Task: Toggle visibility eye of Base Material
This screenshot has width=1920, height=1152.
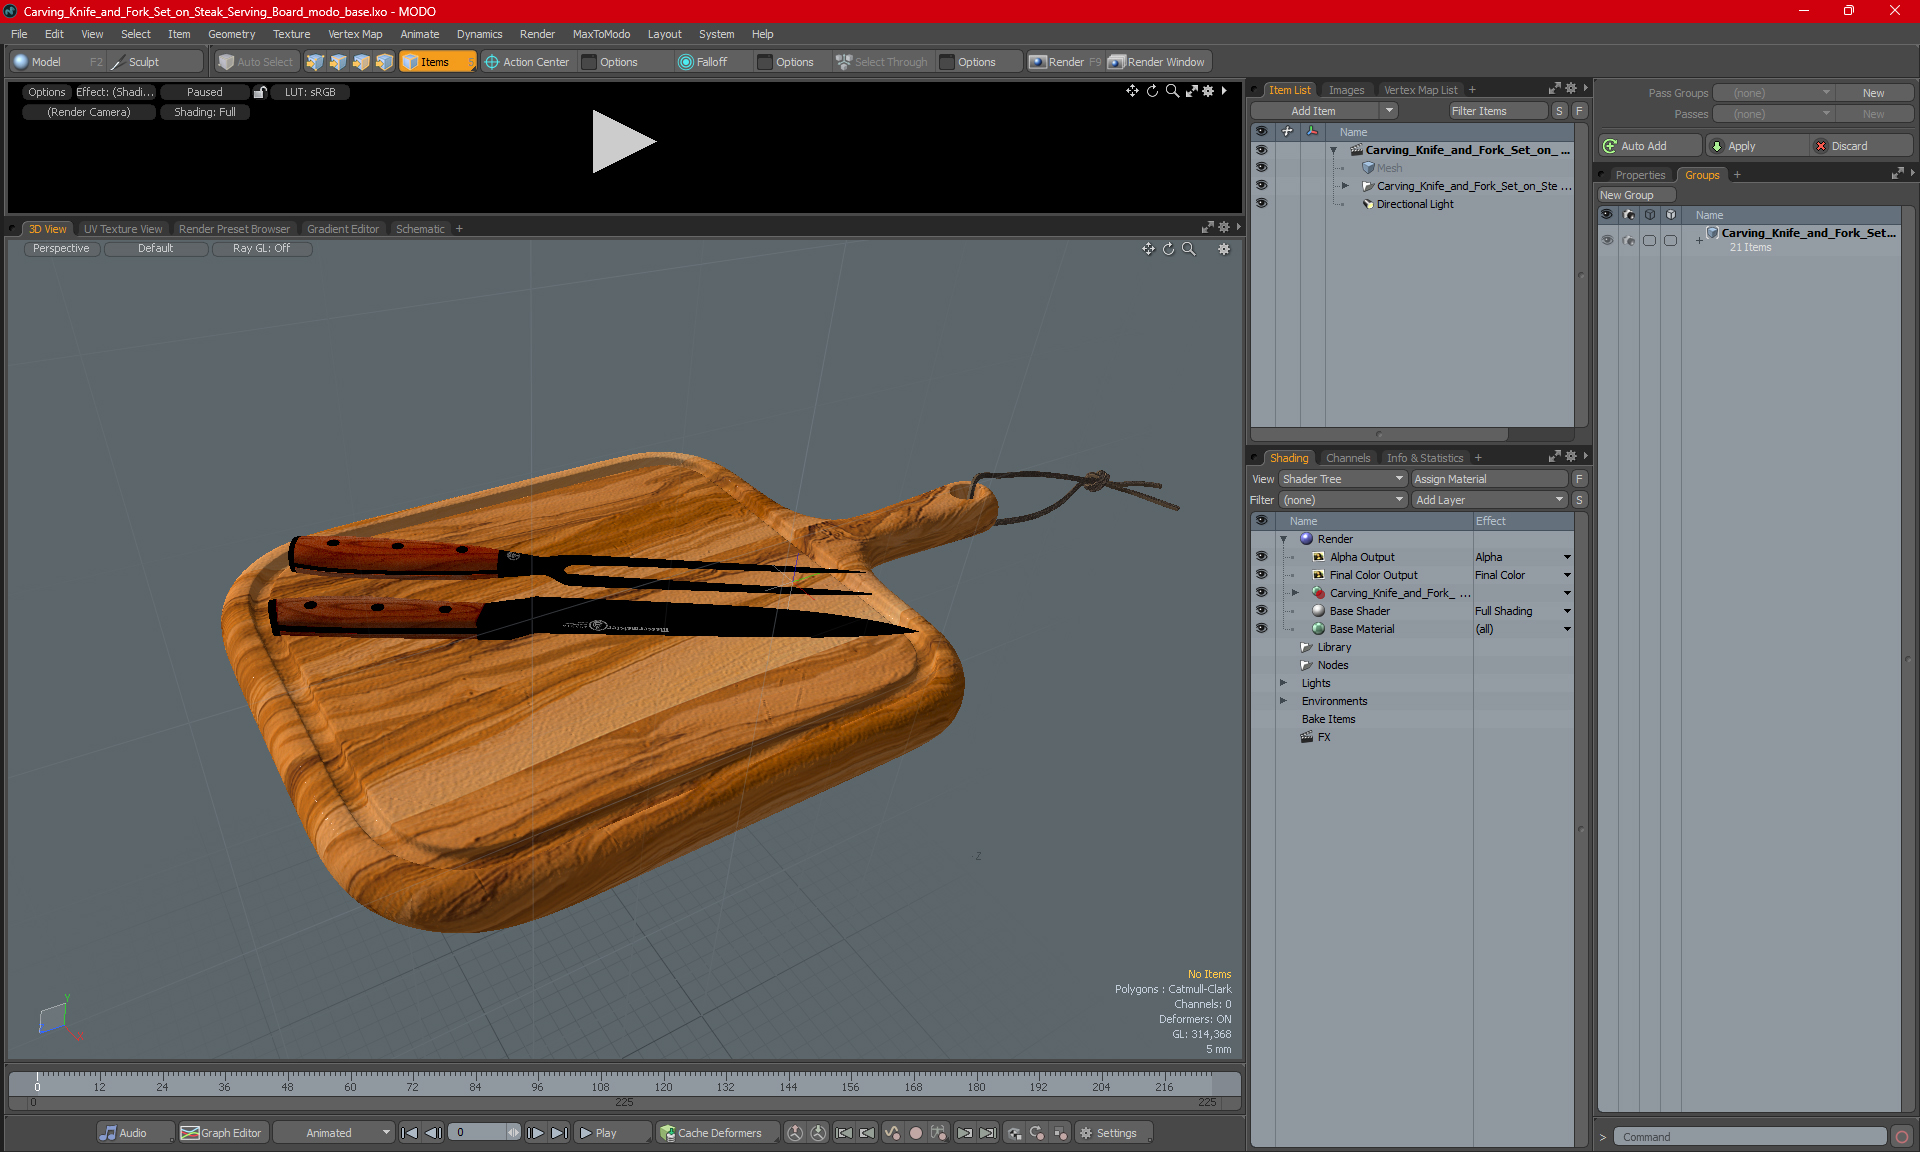Action: click(x=1261, y=629)
